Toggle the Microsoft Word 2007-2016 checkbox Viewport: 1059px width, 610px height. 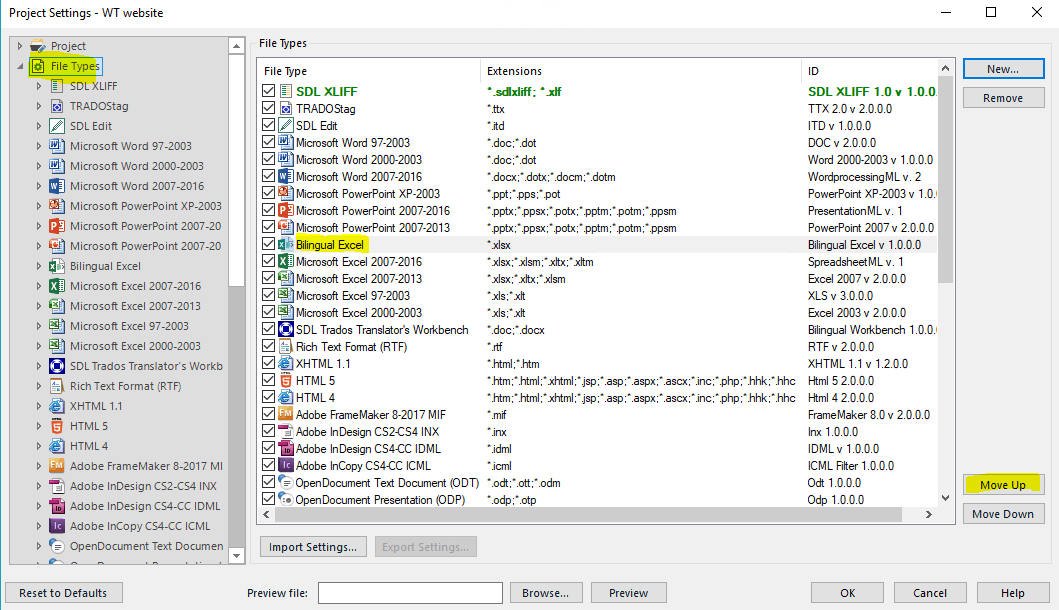pos(269,176)
